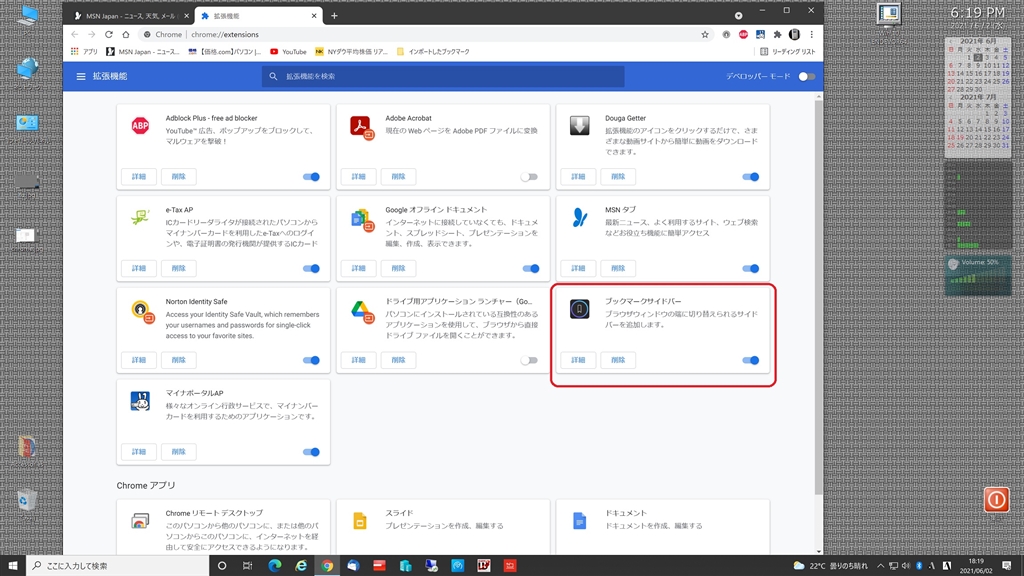Click the Chrome リモート デスクトップ app logo

pyautogui.click(x=140, y=521)
